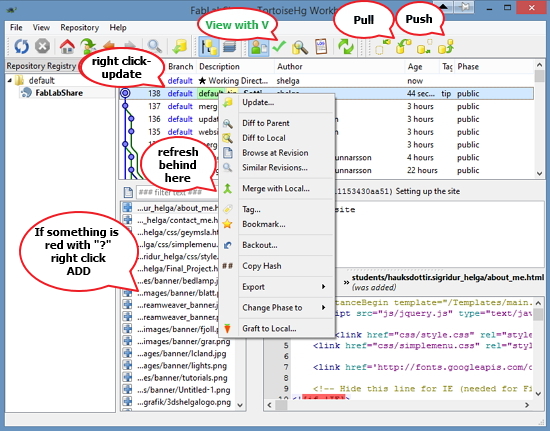Select the Working Directory row by shelga

326,81
